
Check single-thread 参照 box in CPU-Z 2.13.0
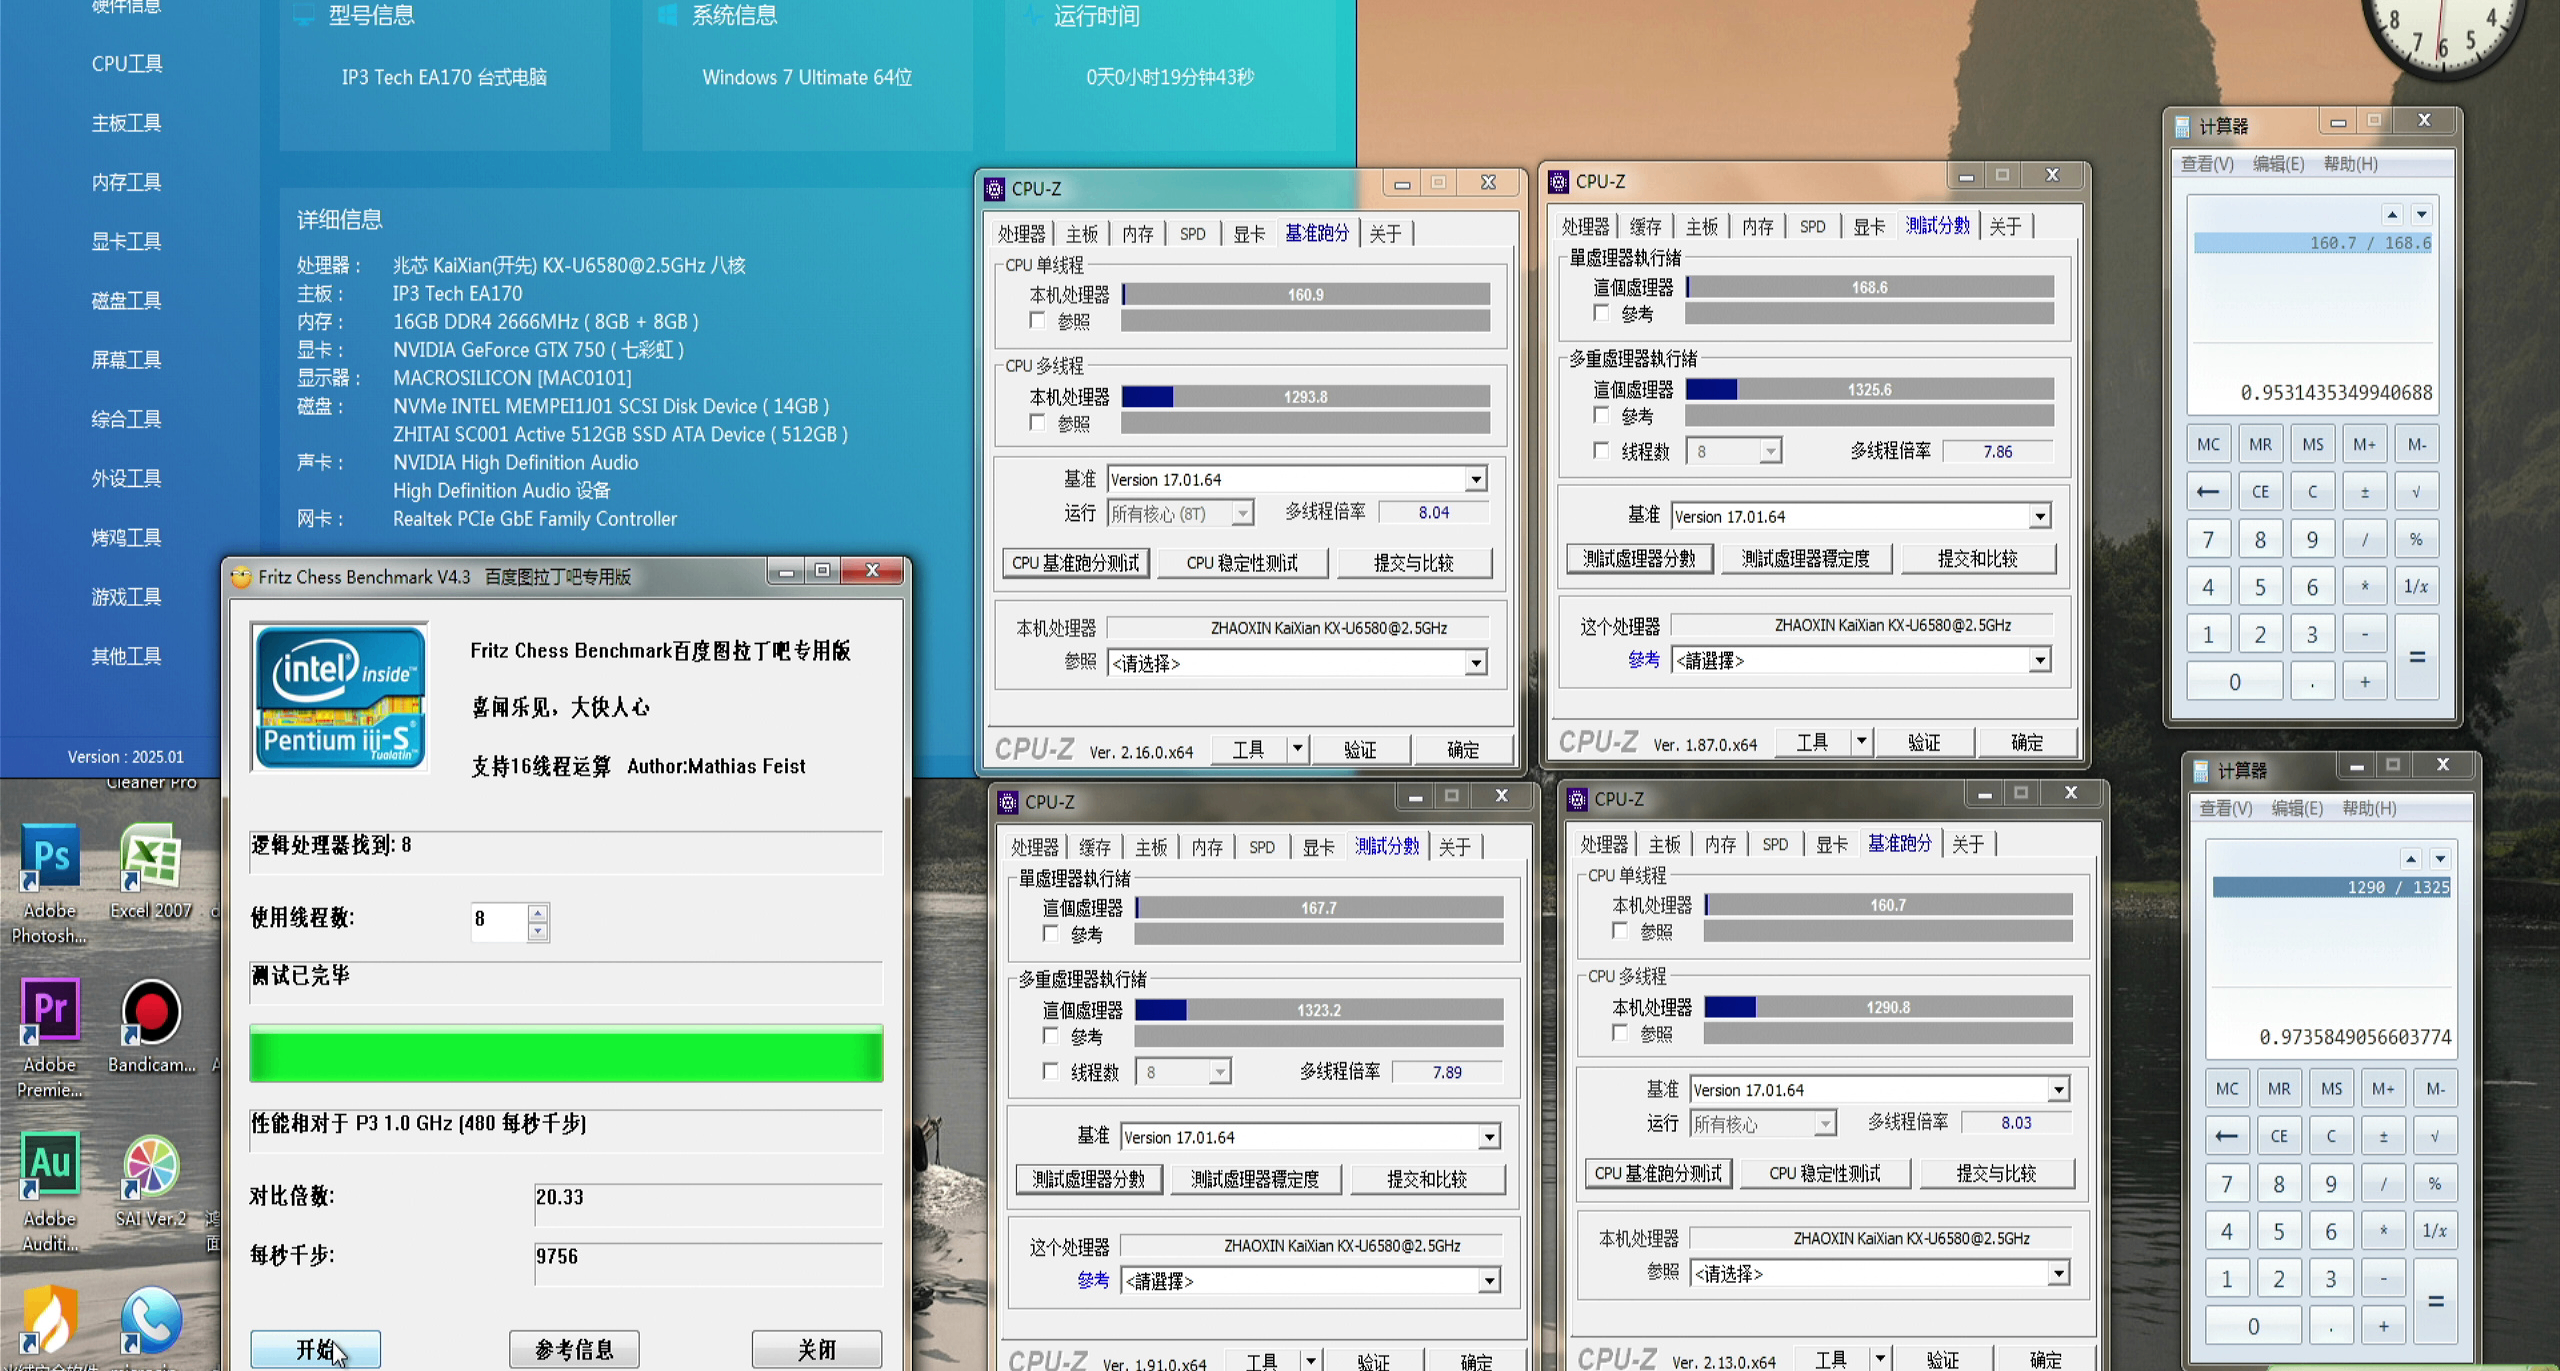[1619, 931]
